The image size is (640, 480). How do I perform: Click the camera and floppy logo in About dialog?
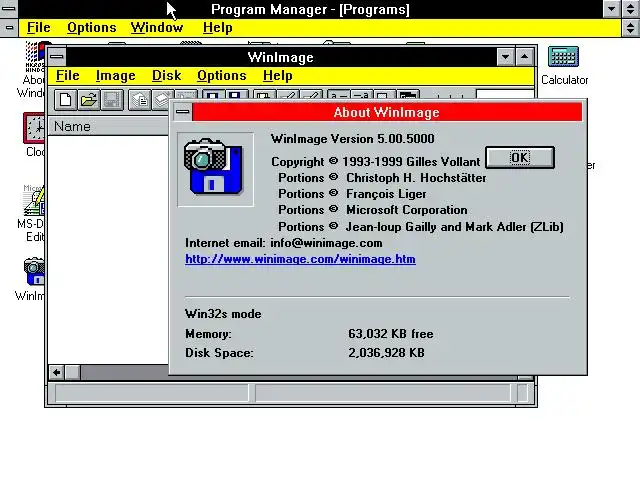[215, 169]
